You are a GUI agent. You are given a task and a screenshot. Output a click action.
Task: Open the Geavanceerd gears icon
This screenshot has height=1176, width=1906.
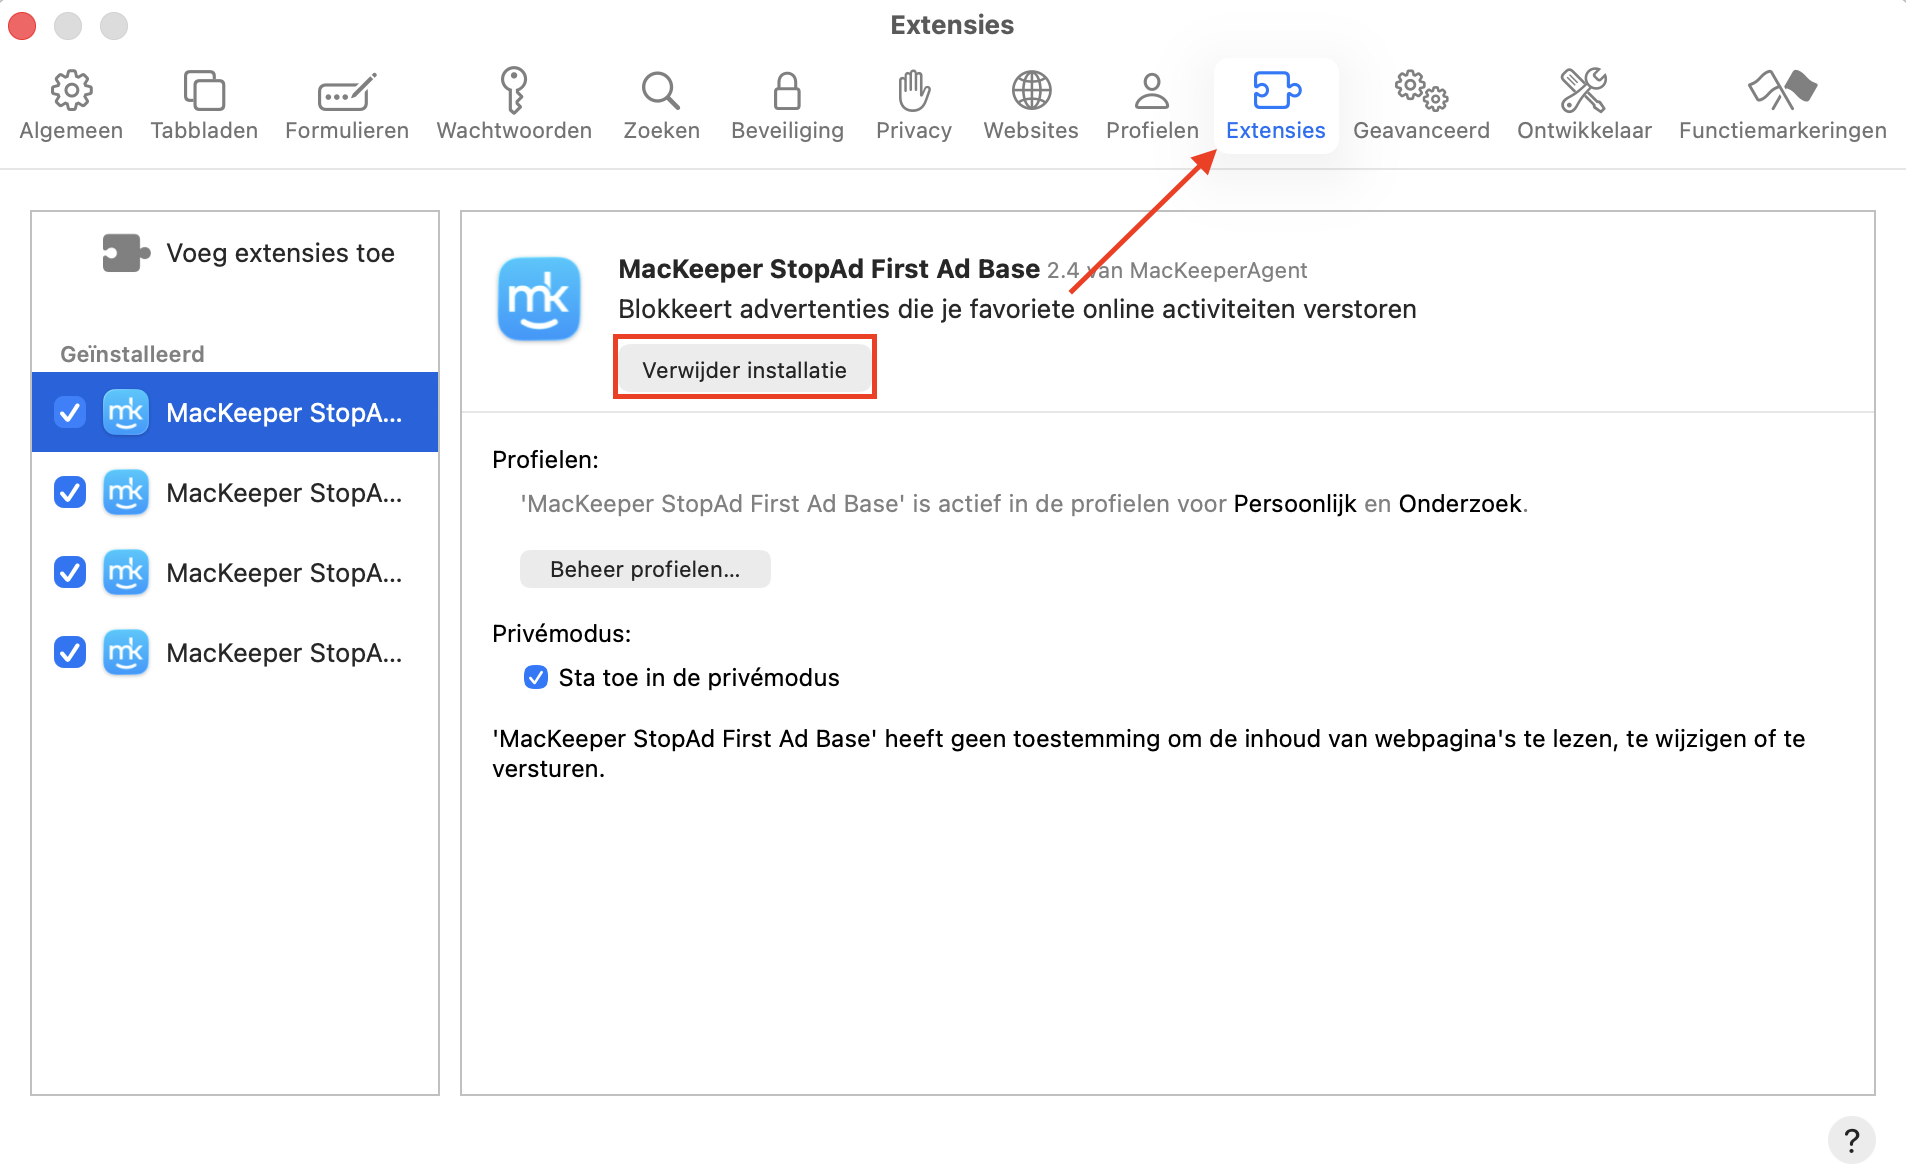point(1421,91)
